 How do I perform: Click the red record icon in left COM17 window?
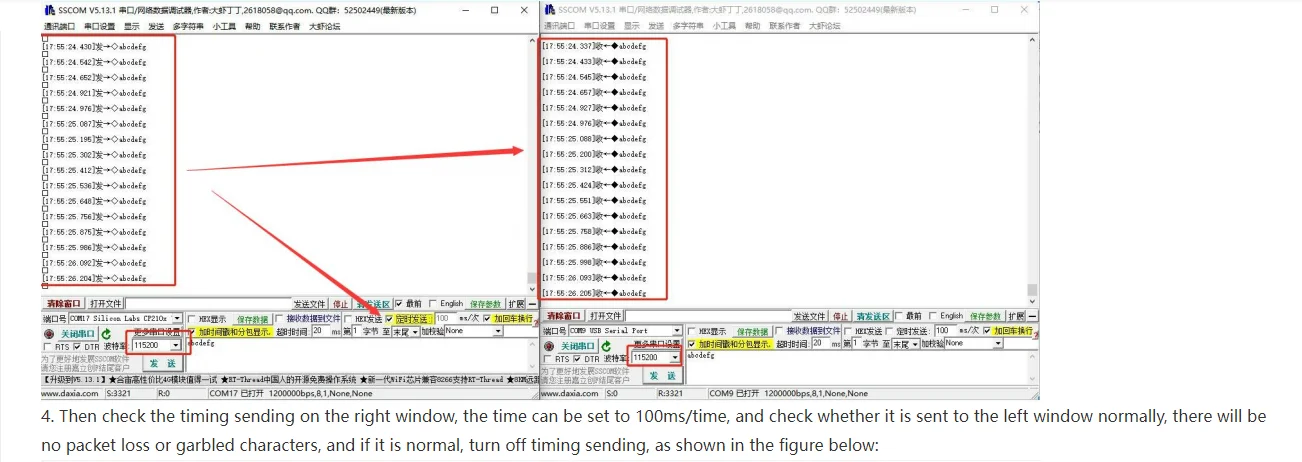49,333
